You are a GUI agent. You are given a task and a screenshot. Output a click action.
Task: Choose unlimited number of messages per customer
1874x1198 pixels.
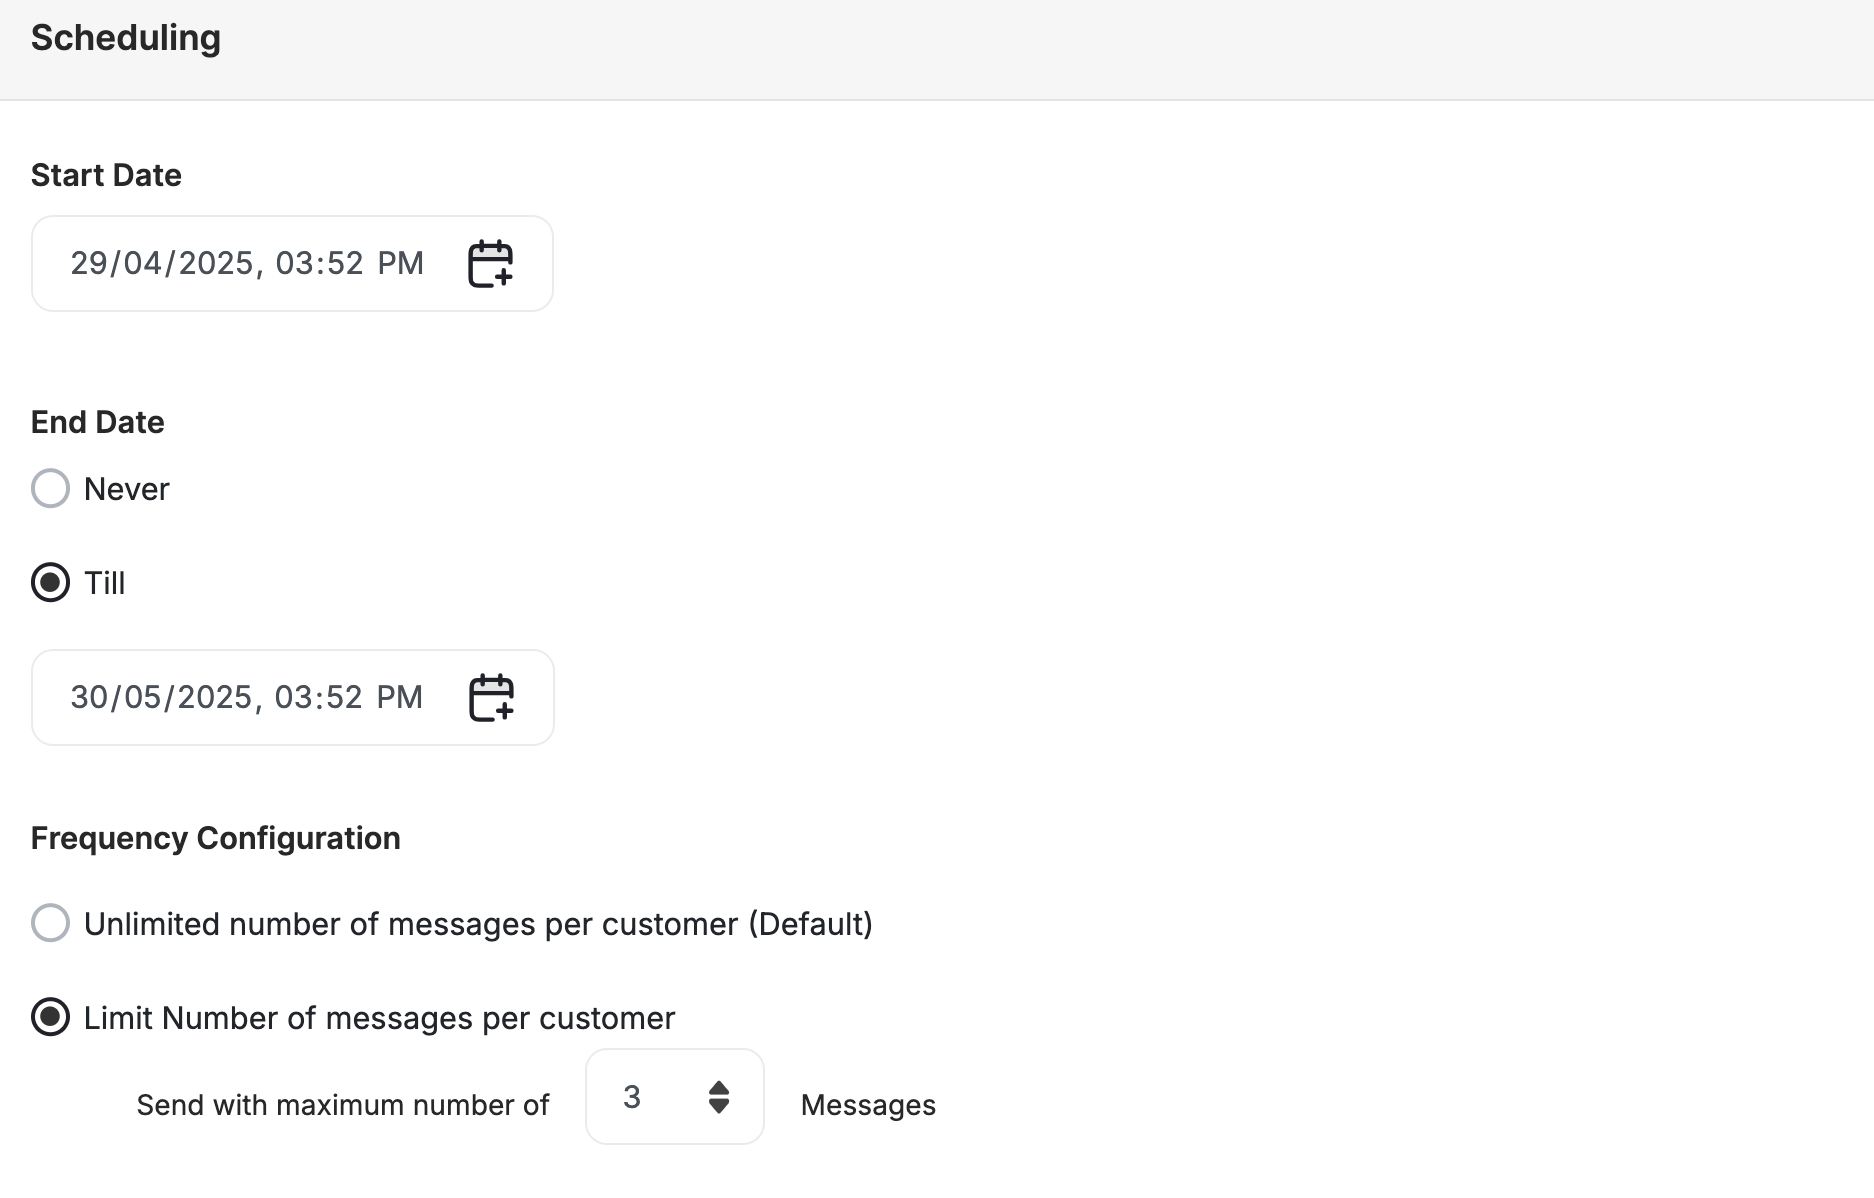pos(50,923)
